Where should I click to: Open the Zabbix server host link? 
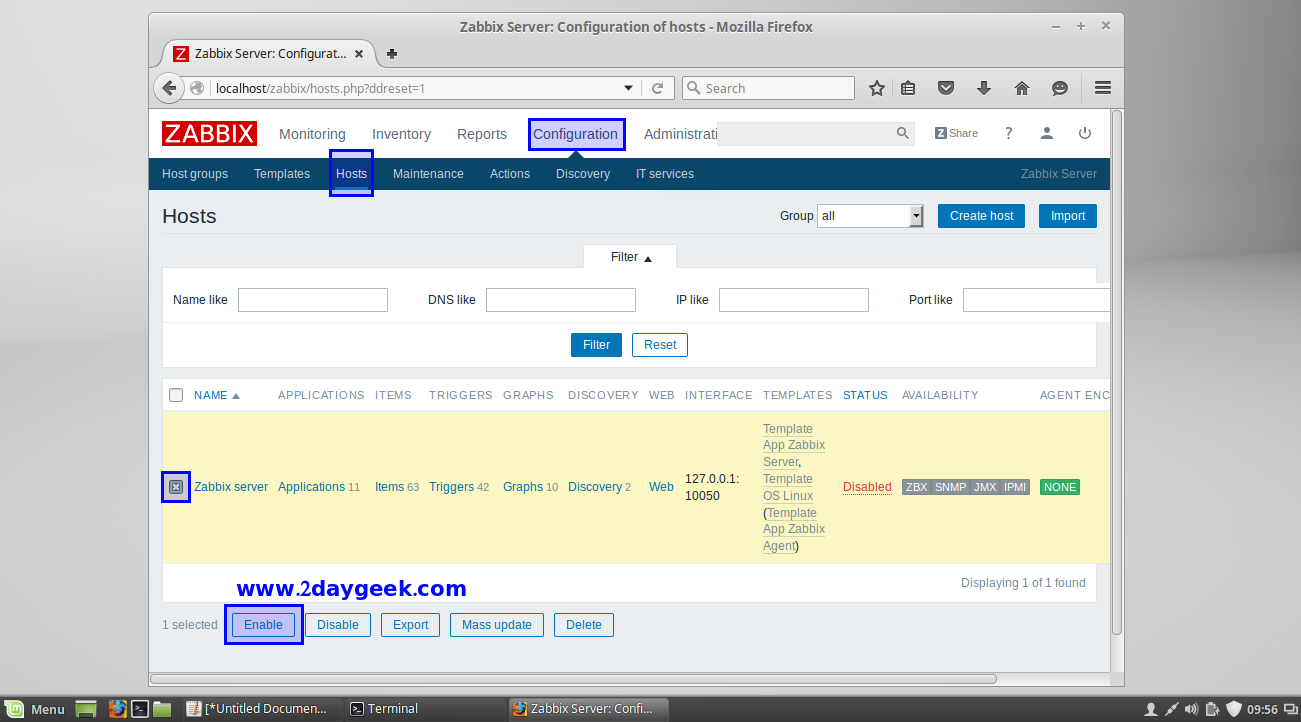click(231, 487)
